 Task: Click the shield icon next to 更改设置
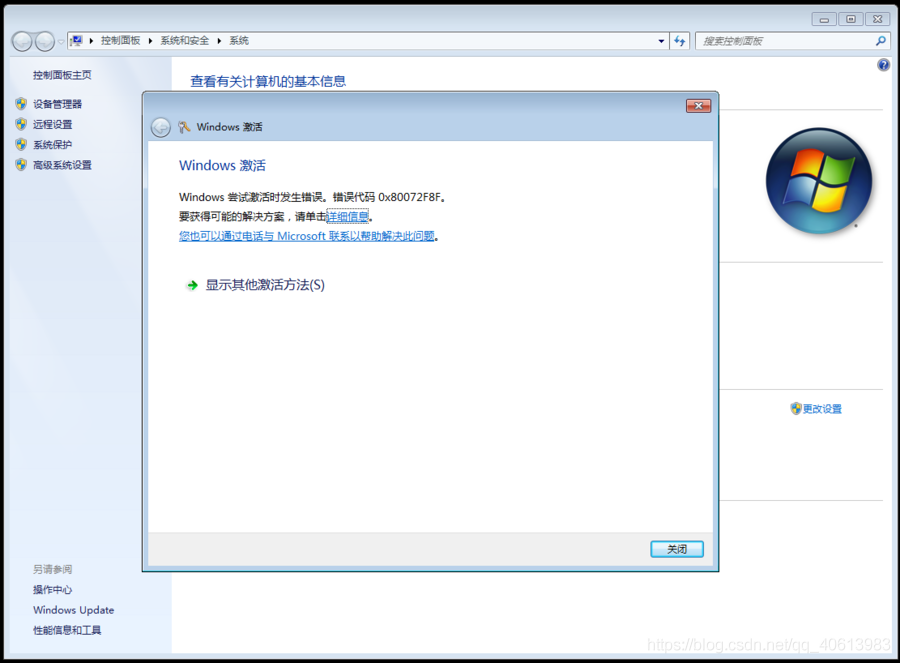coord(793,408)
